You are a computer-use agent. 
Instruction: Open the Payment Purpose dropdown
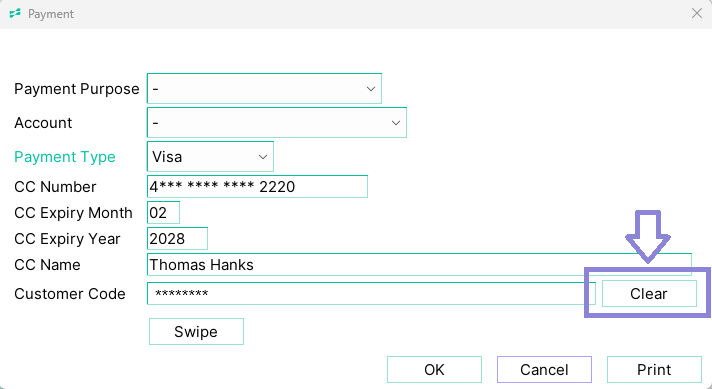click(x=264, y=89)
